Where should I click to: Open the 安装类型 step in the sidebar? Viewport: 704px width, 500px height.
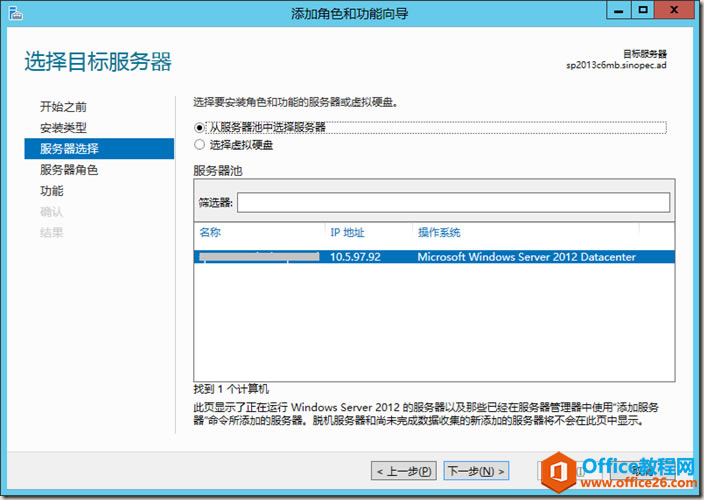click(x=63, y=128)
